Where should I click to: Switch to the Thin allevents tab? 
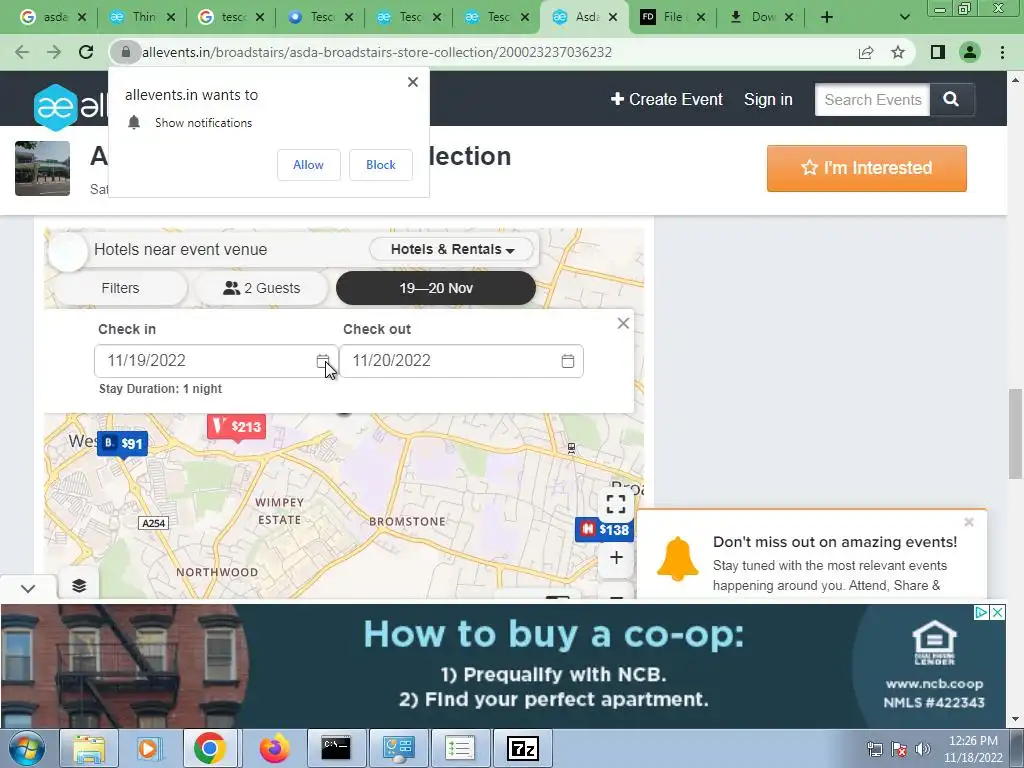(x=142, y=17)
